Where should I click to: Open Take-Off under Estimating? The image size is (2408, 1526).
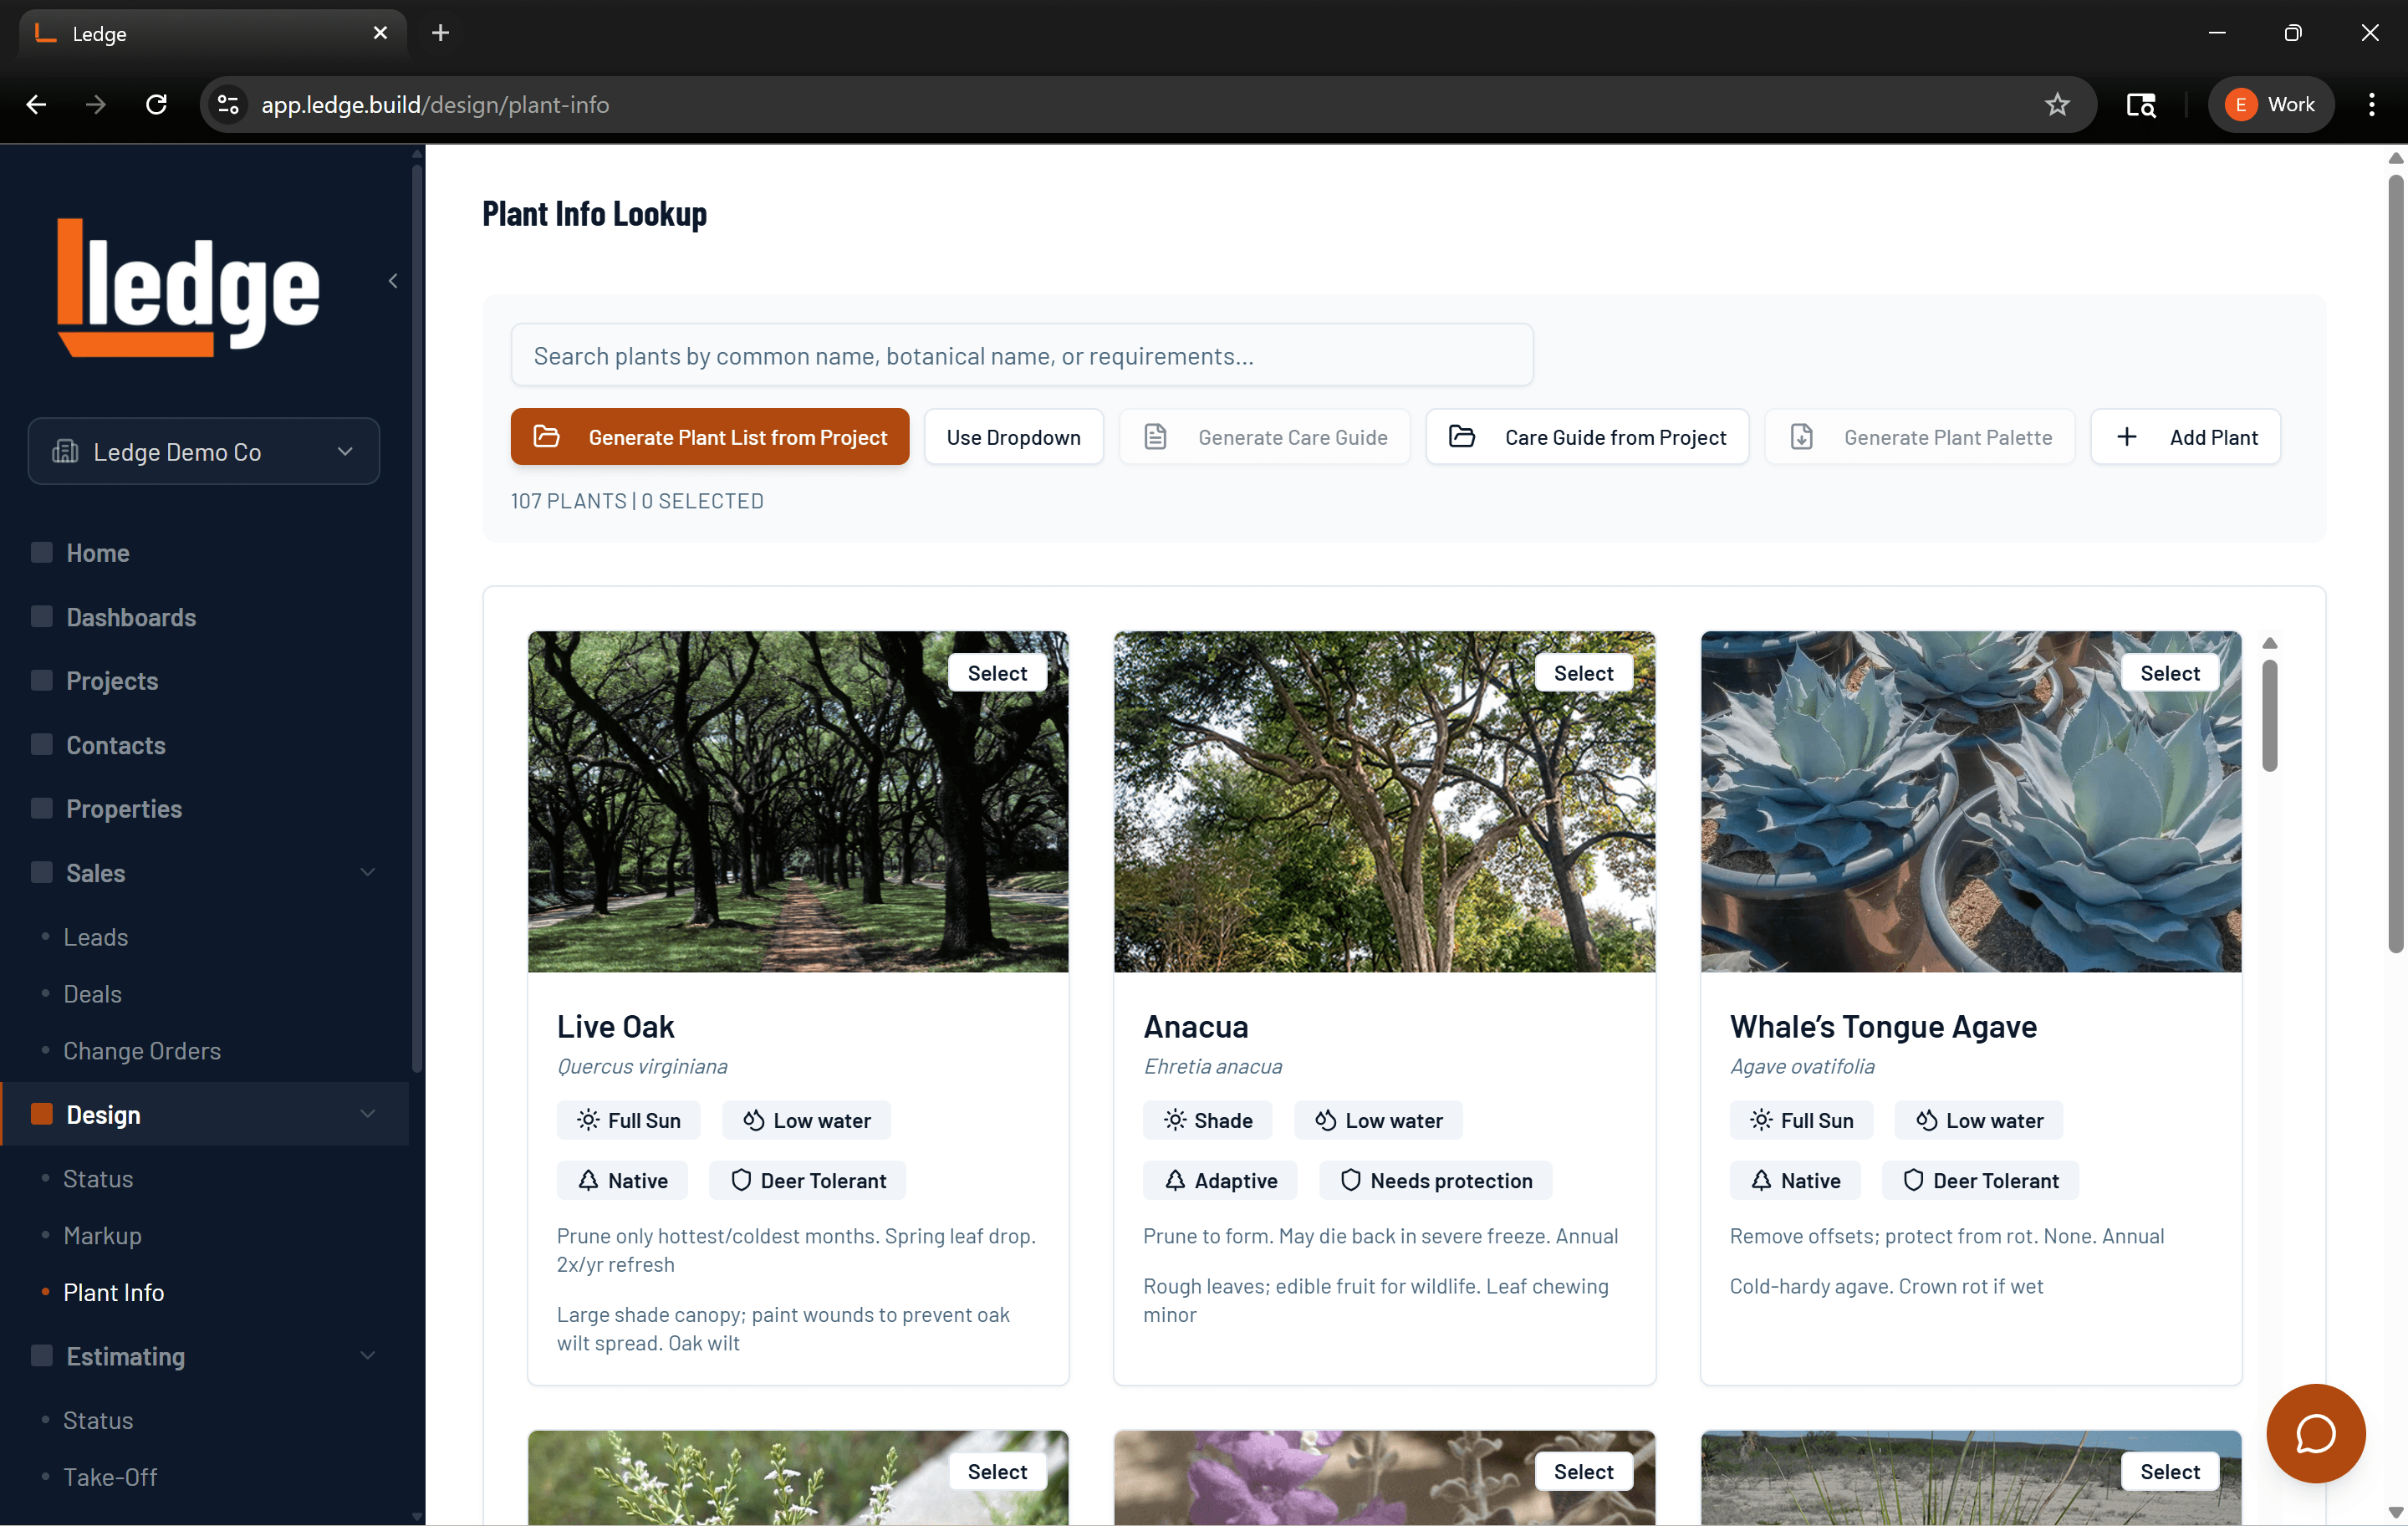(x=110, y=1476)
